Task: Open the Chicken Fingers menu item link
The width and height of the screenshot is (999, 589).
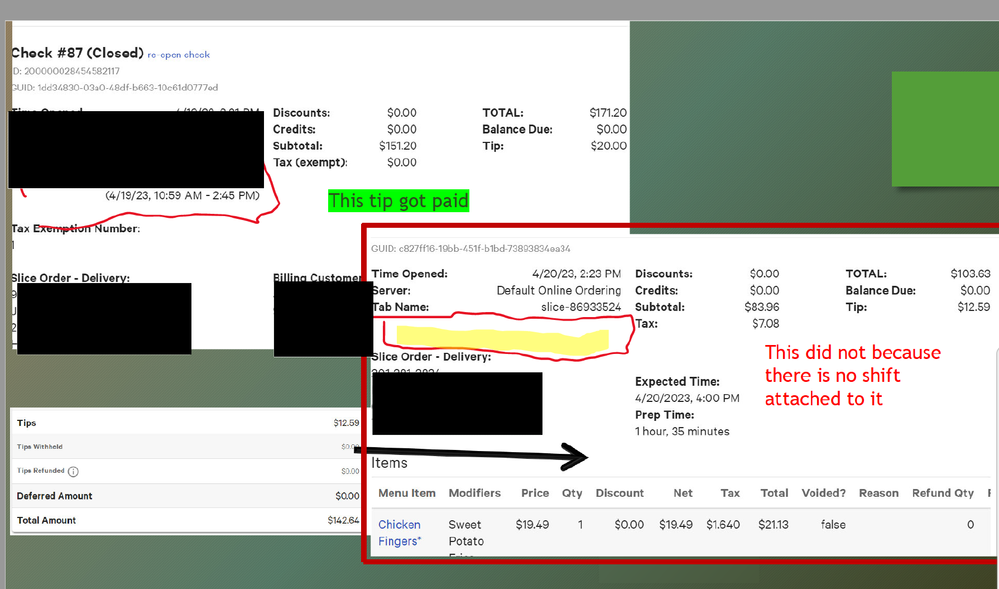Action: 399,532
